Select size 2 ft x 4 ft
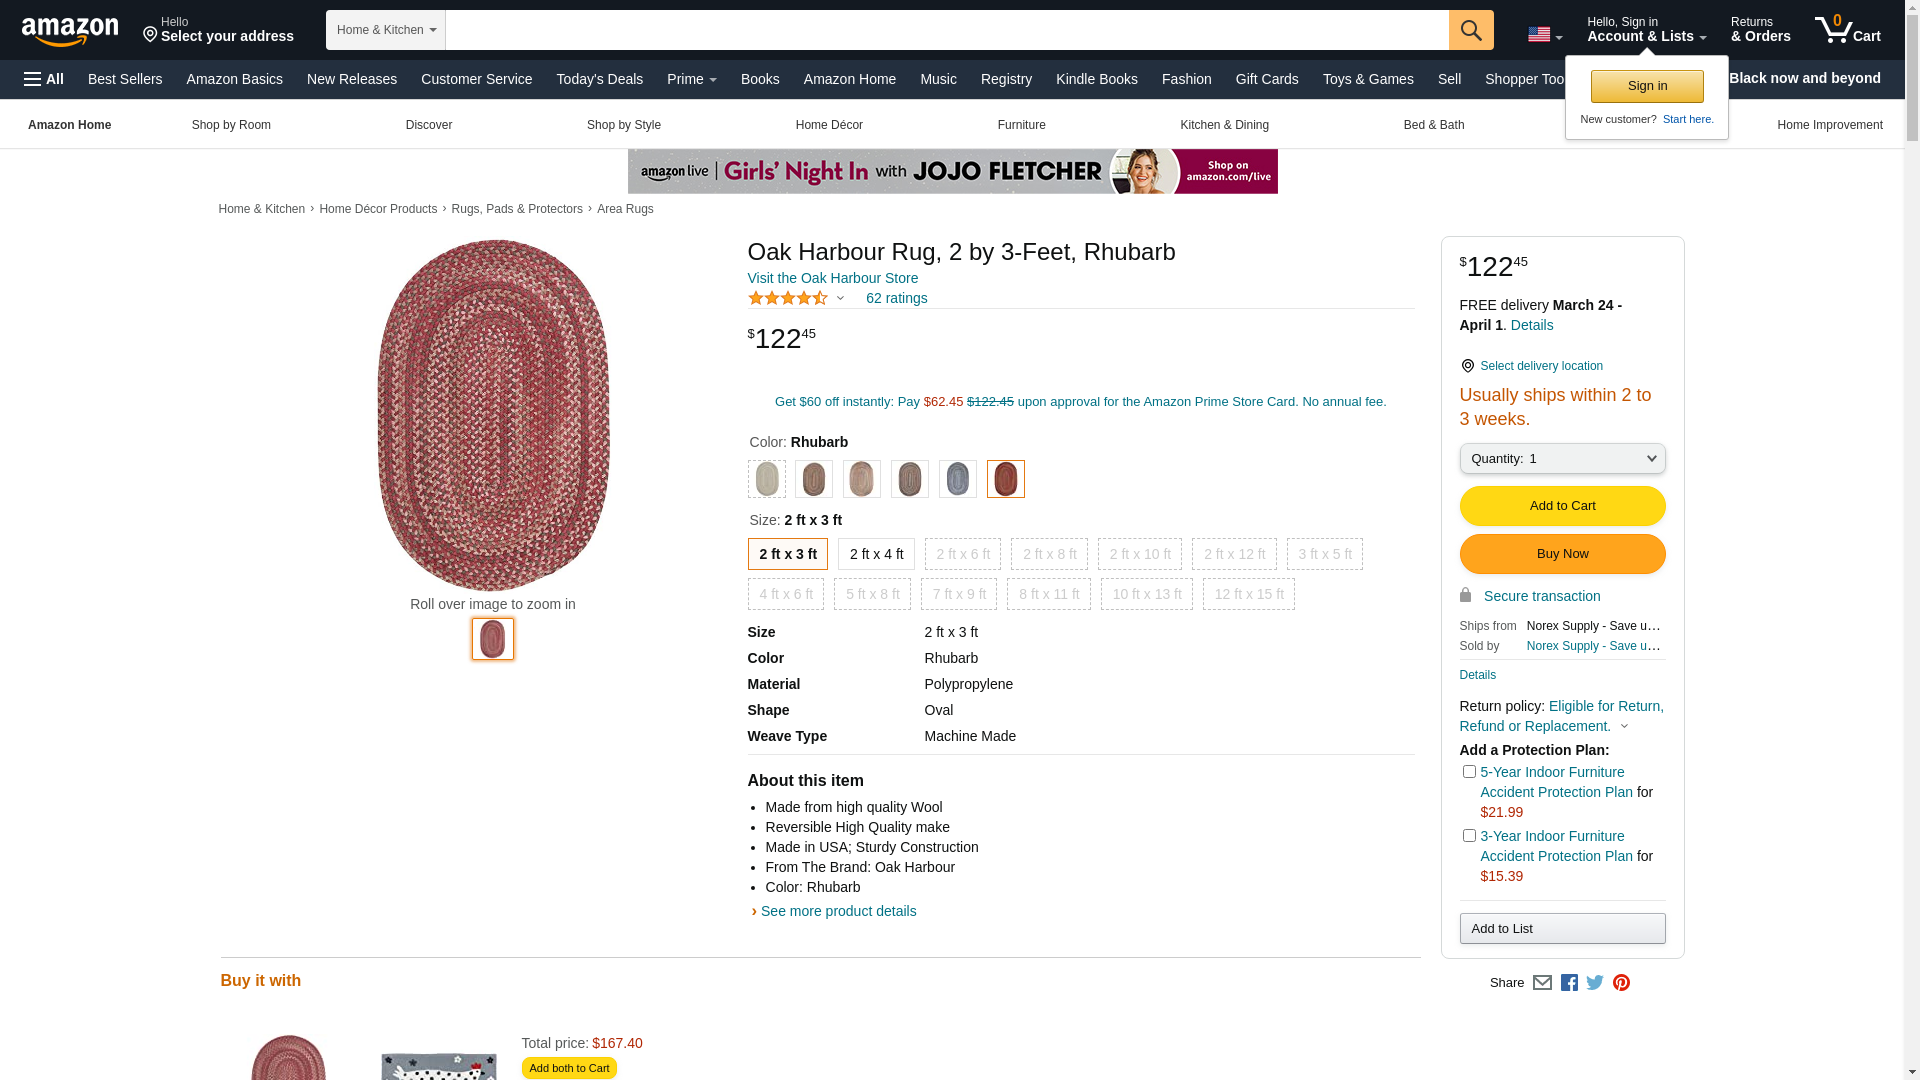Viewport: 1920px width, 1080px height. click(x=876, y=554)
